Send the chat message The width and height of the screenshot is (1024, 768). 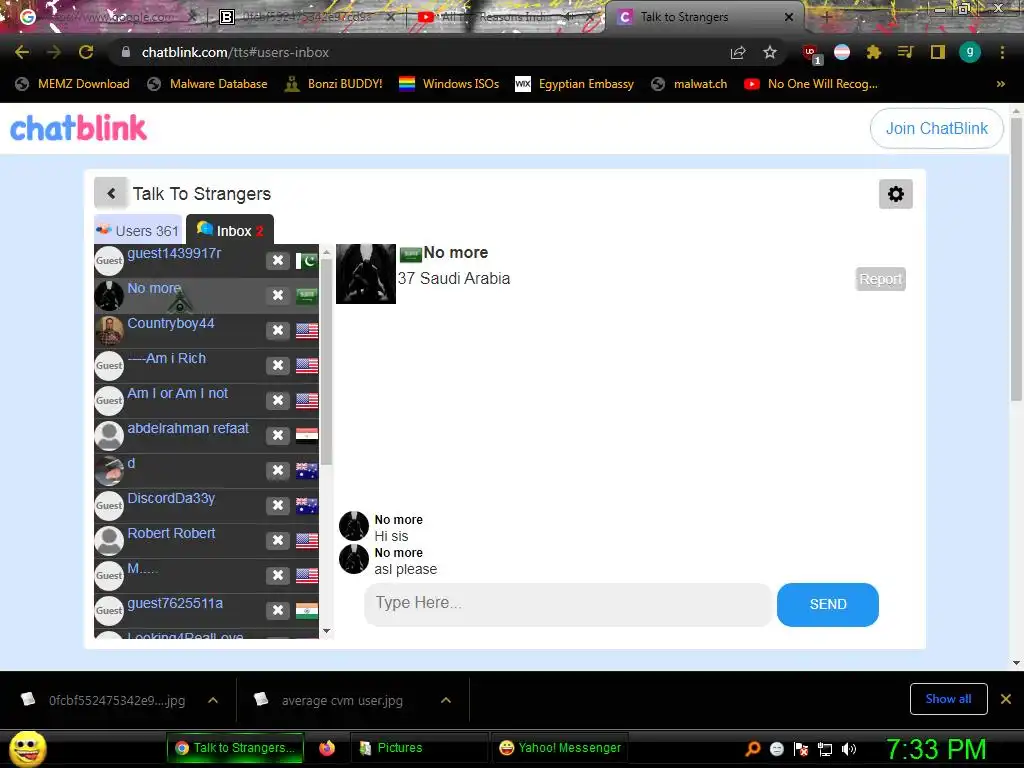(x=827, y=605)
